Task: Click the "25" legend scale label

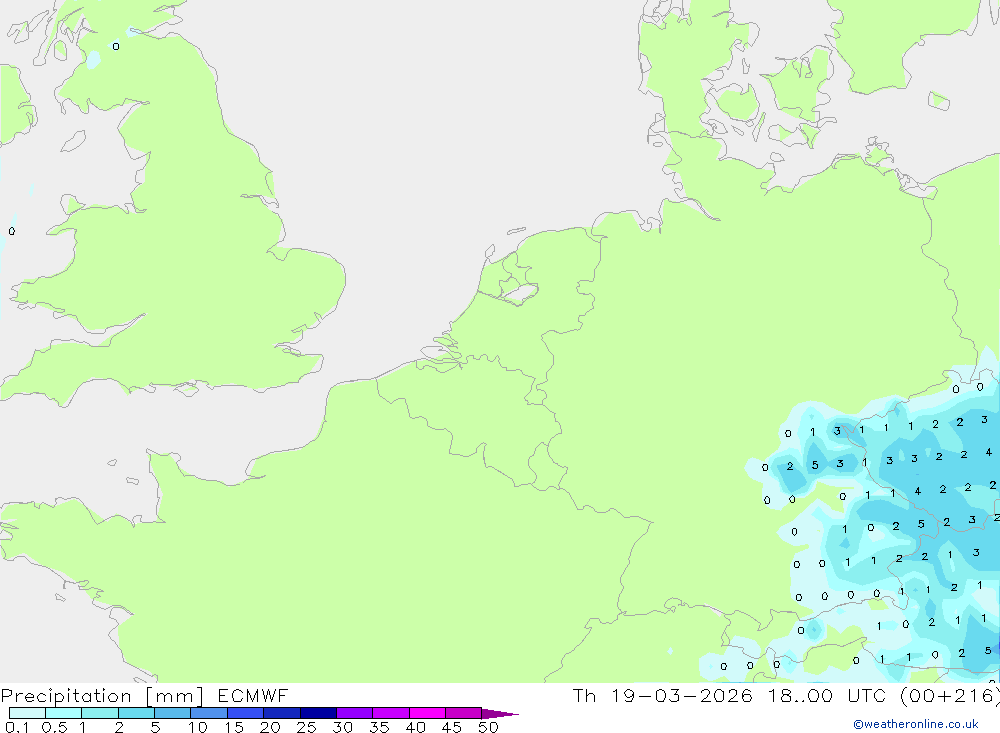Action: (x=307, y=727)
